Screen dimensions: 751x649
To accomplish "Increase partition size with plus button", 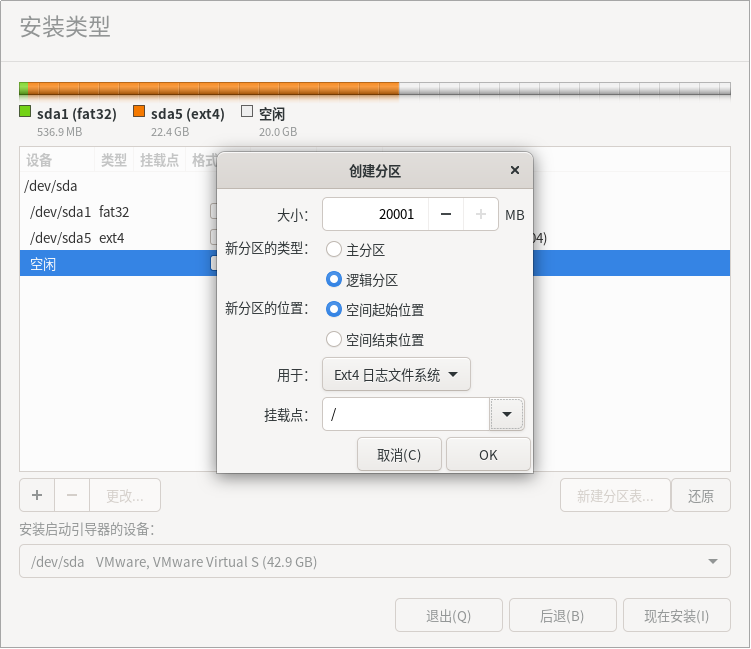I will pos(480,214).
